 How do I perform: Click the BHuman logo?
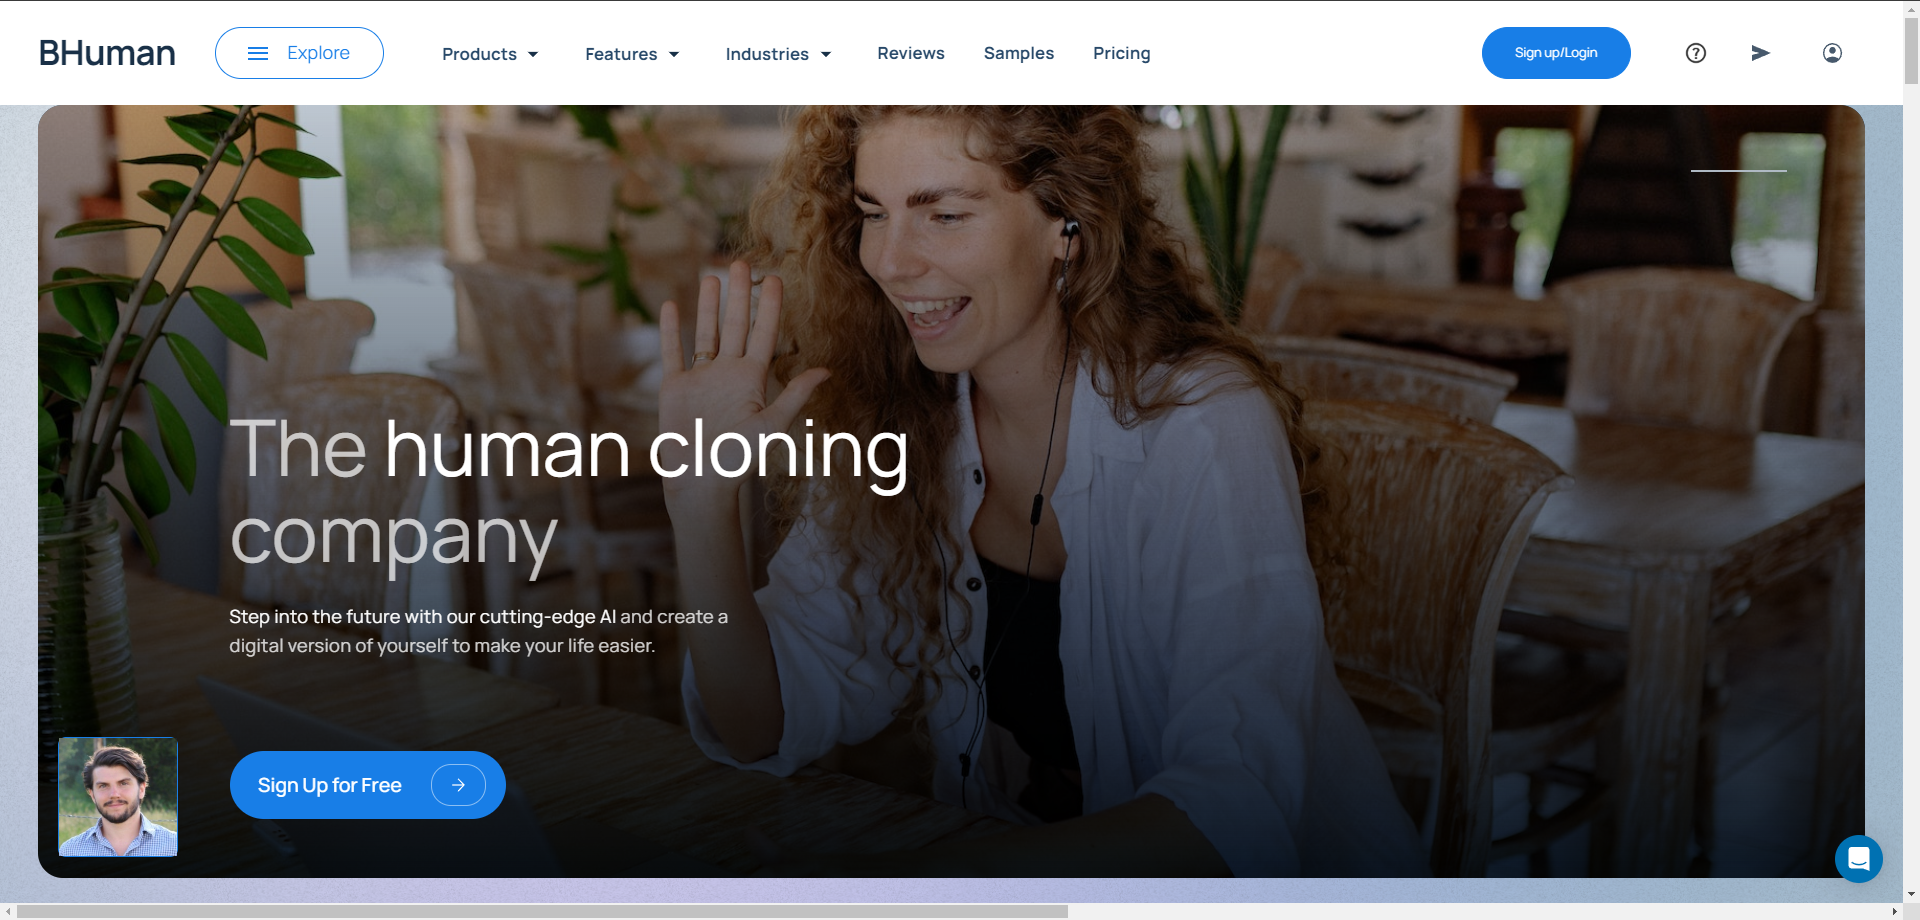click(107, 53)
